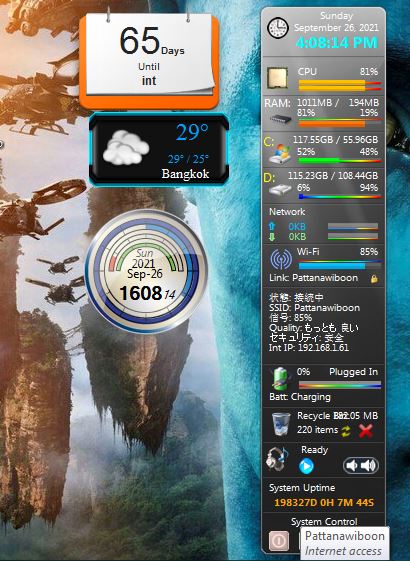Click the analog clock icon in sidebar
410x561 pixels.
[278, 28]
